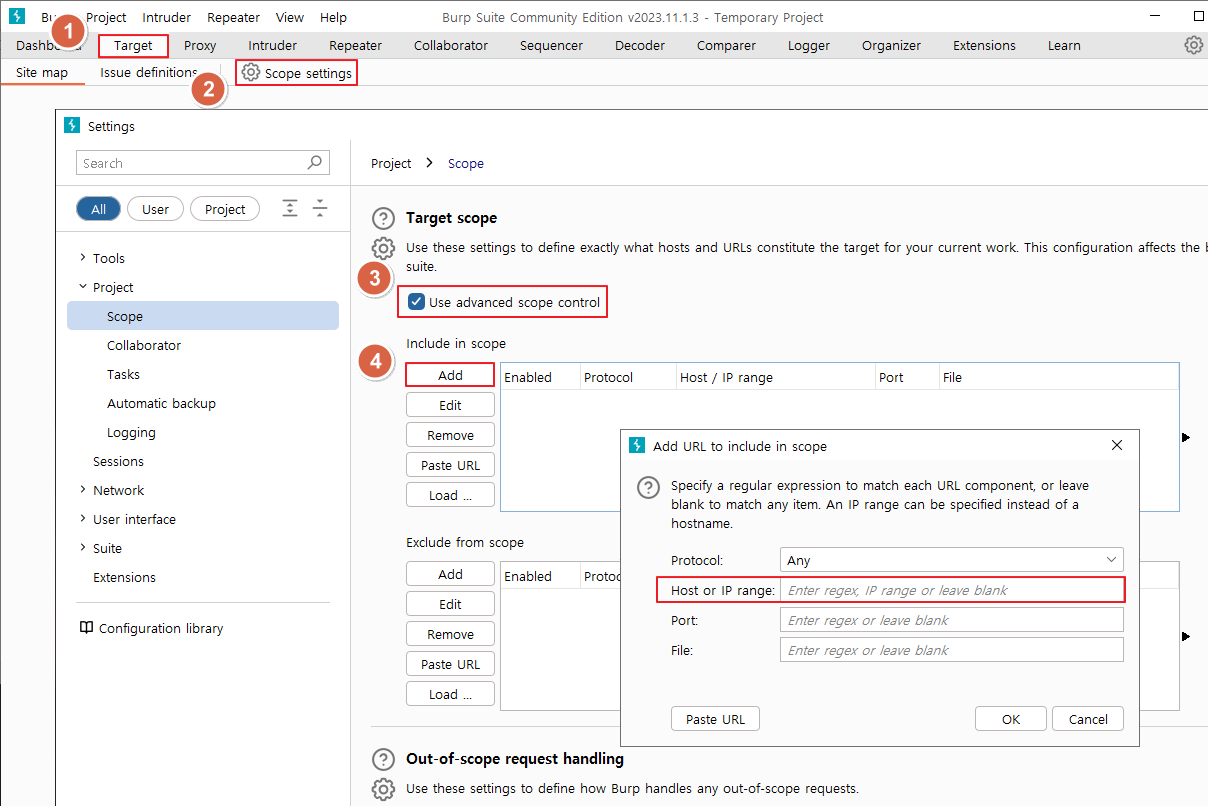The height and width of the screenshot is (806, 1208).
Task: Expand the User interface settings node
Action: (82, 519)
